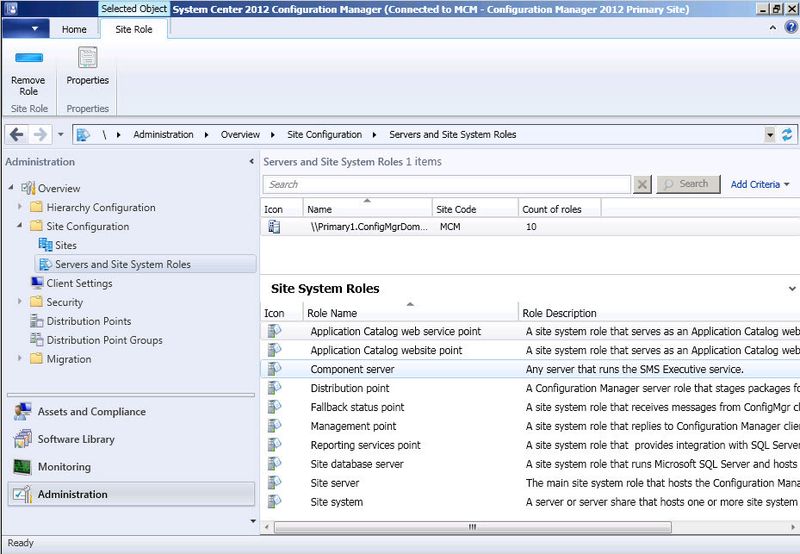800x554 pixels.
Task: Select the Fallback status point row
Action: pyautogui.click(x=530, y=407)
